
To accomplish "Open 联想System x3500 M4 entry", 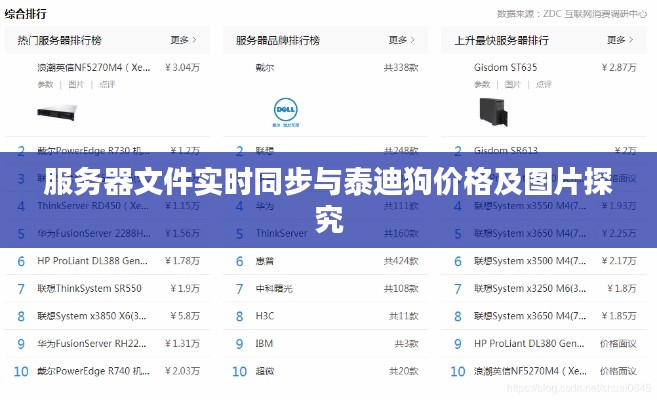I will coord(530,261).
